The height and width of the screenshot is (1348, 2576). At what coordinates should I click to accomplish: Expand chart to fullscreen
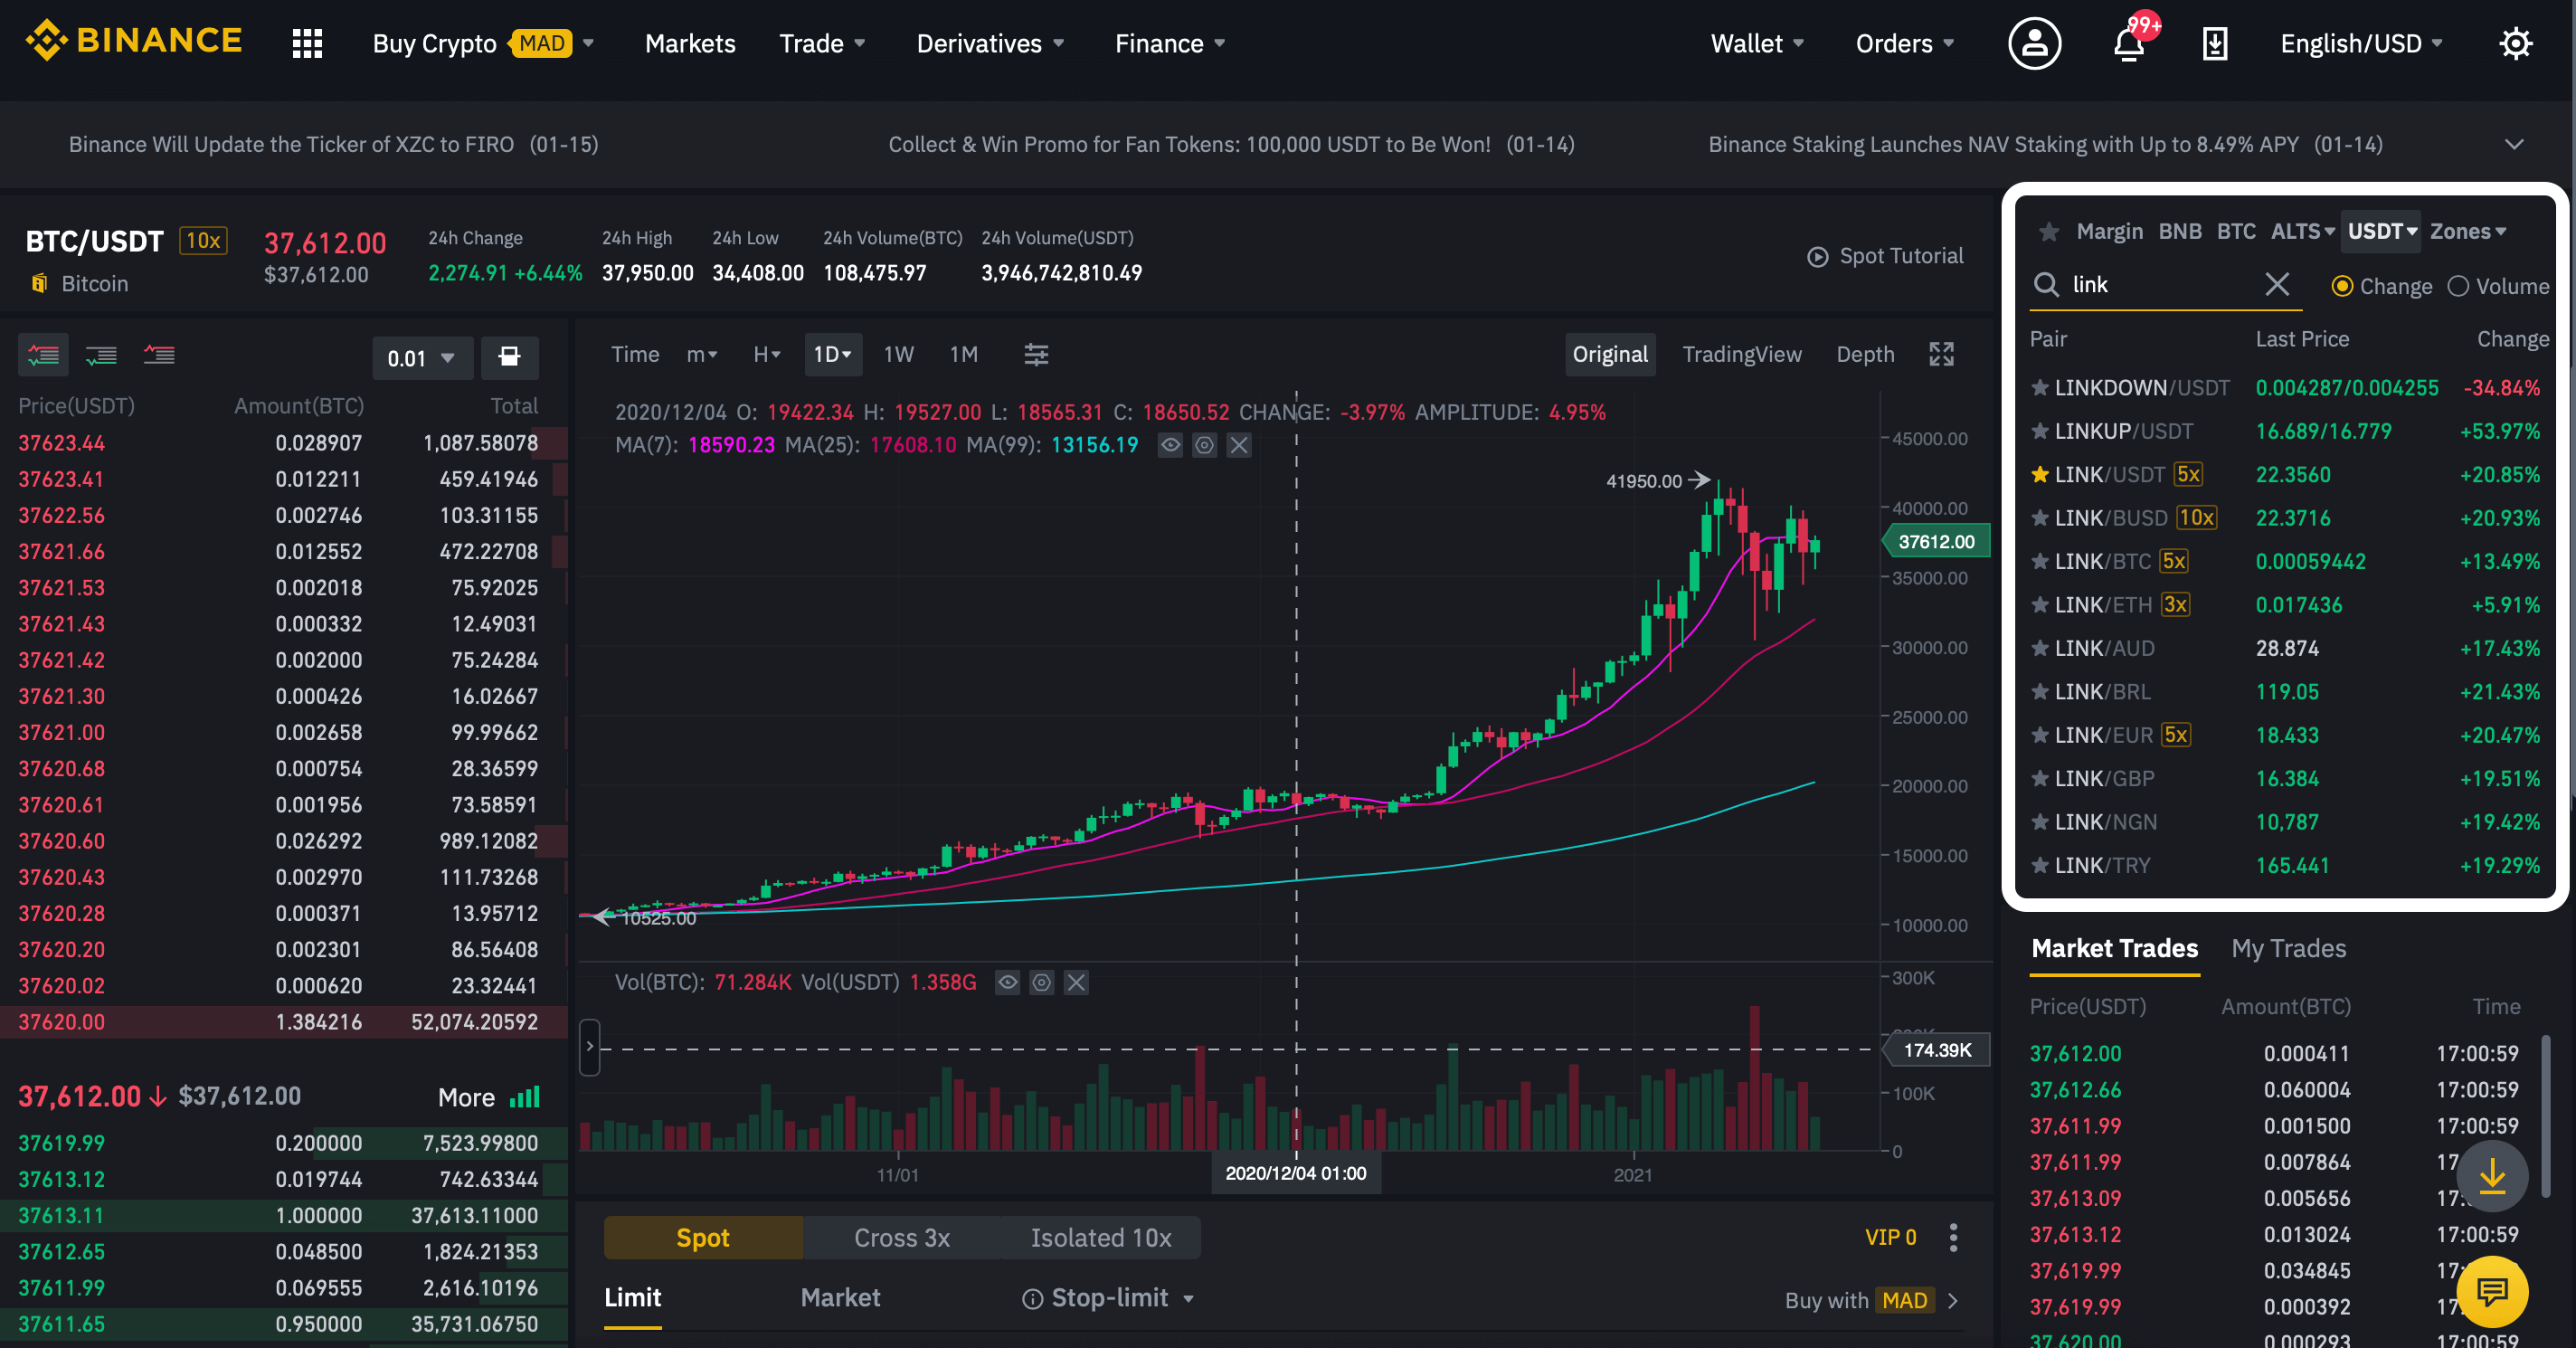tap(1941, 354)
